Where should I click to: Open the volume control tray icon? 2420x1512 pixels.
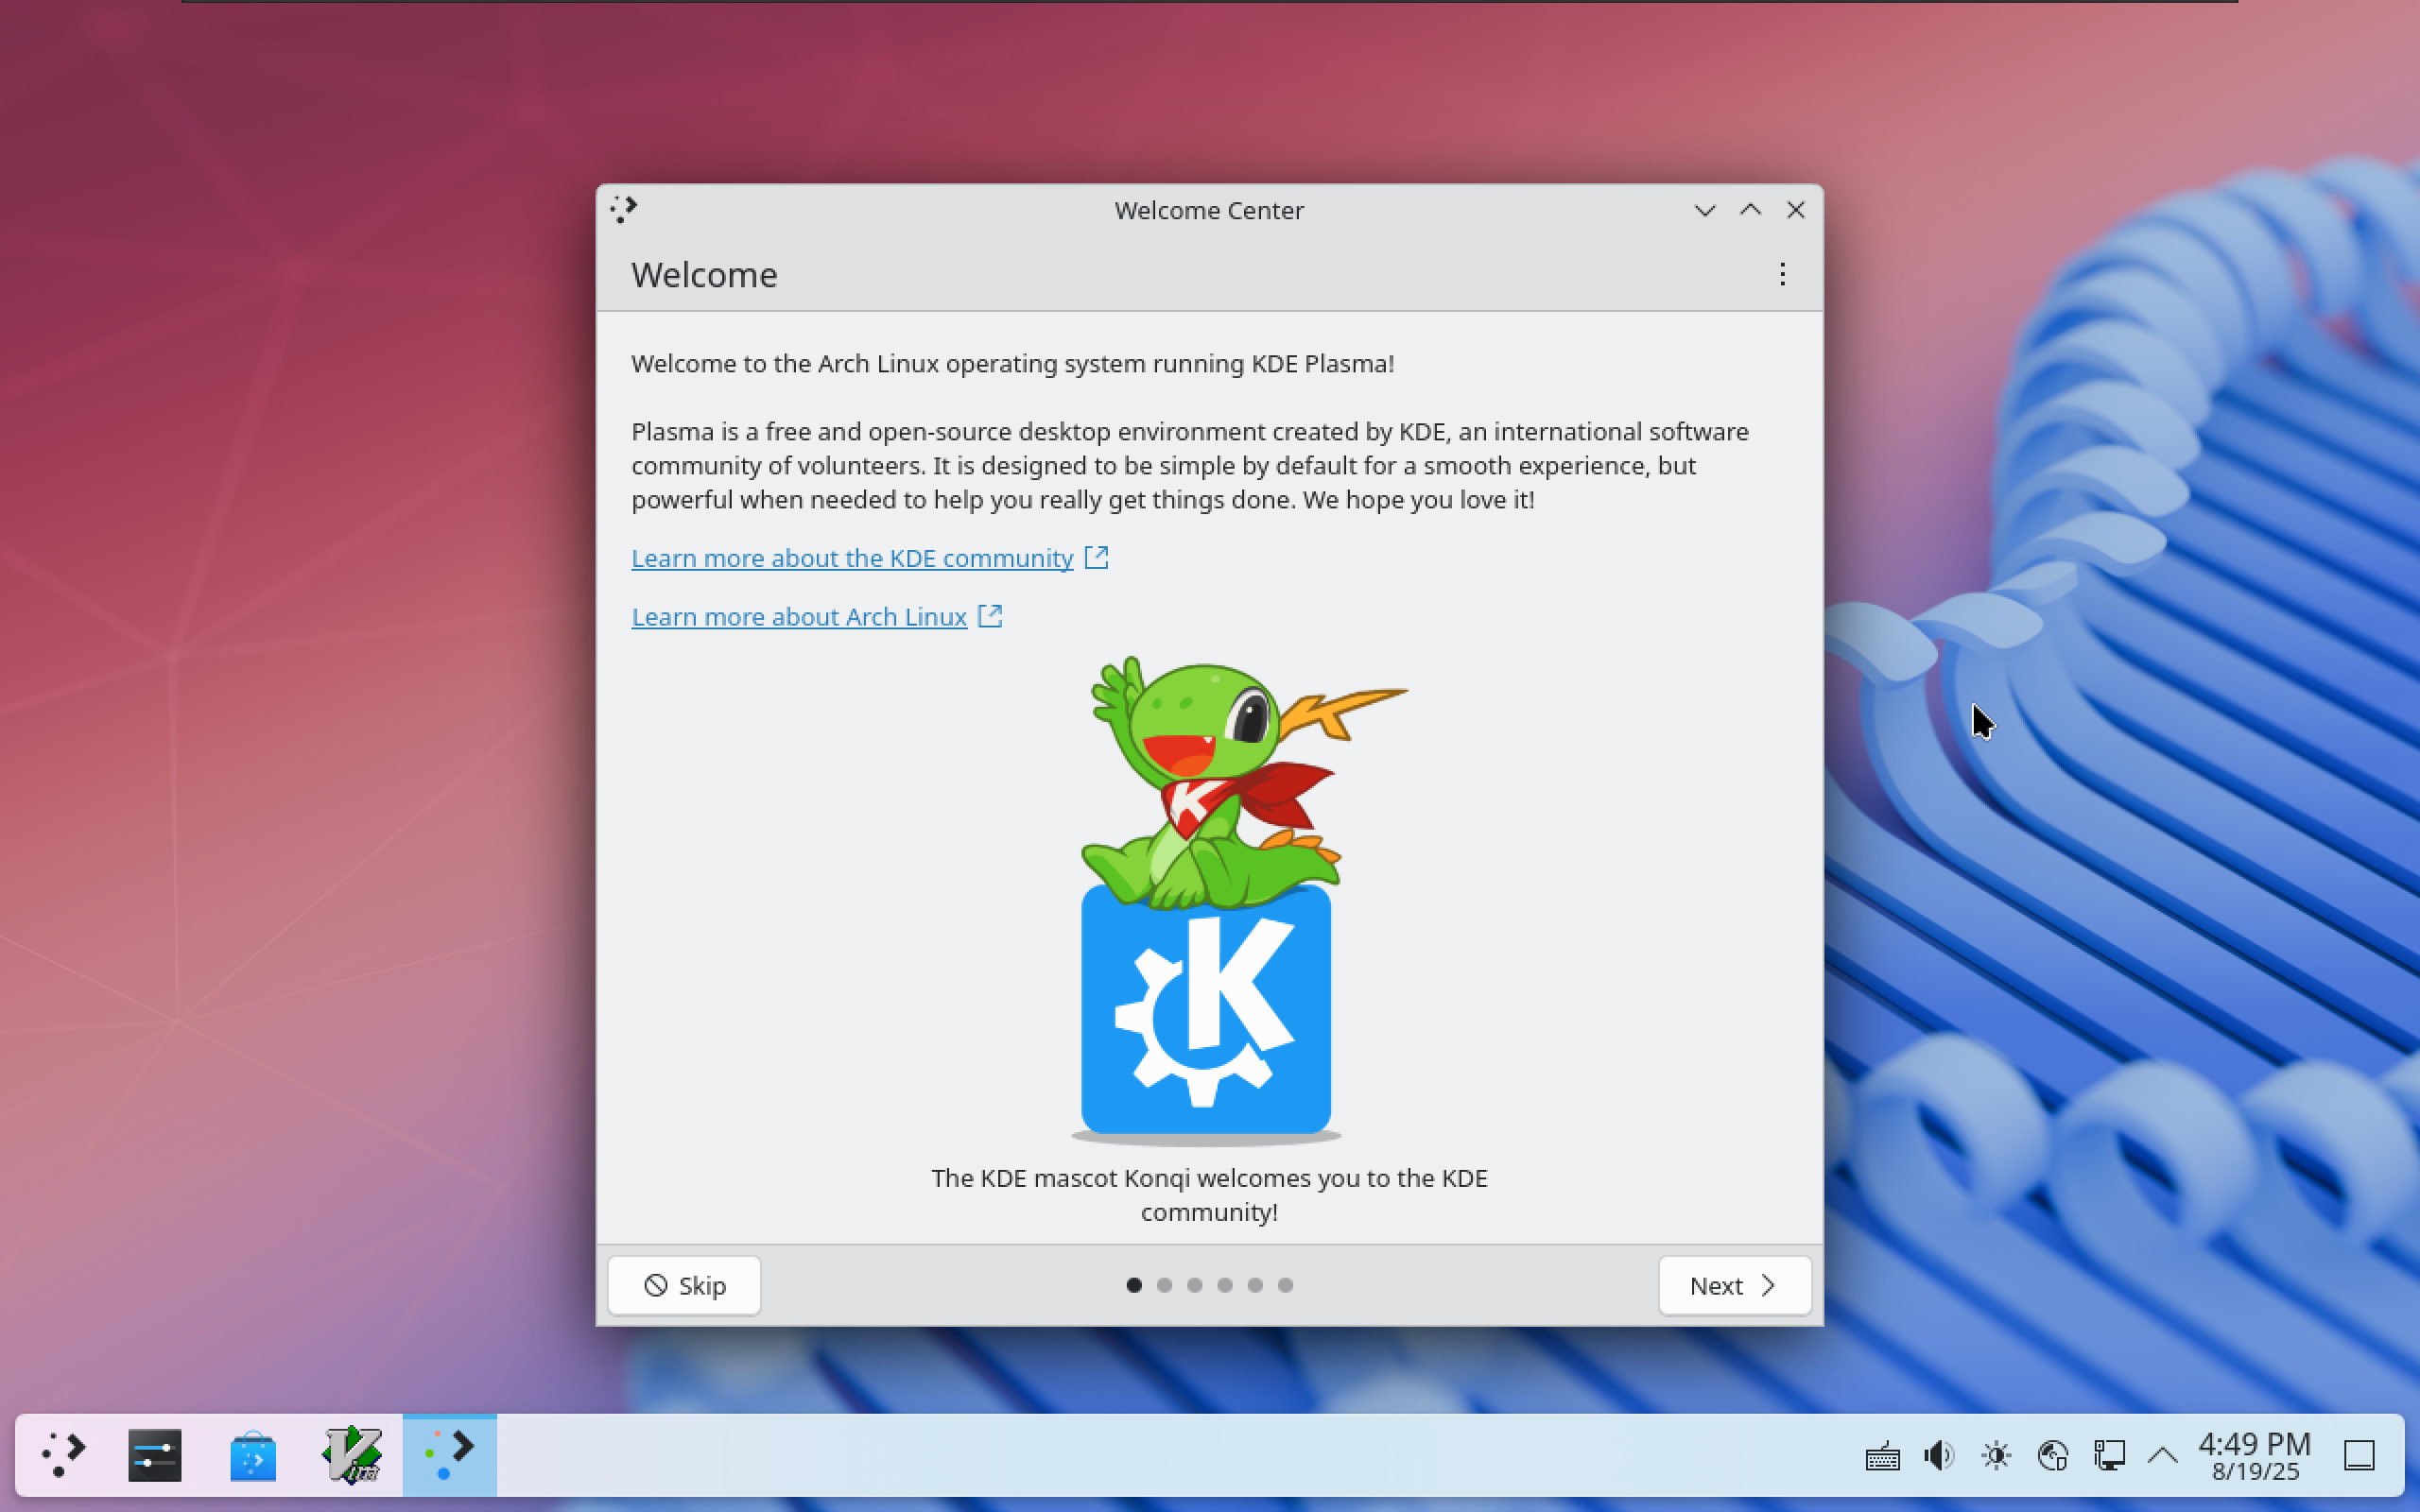1938,1455
